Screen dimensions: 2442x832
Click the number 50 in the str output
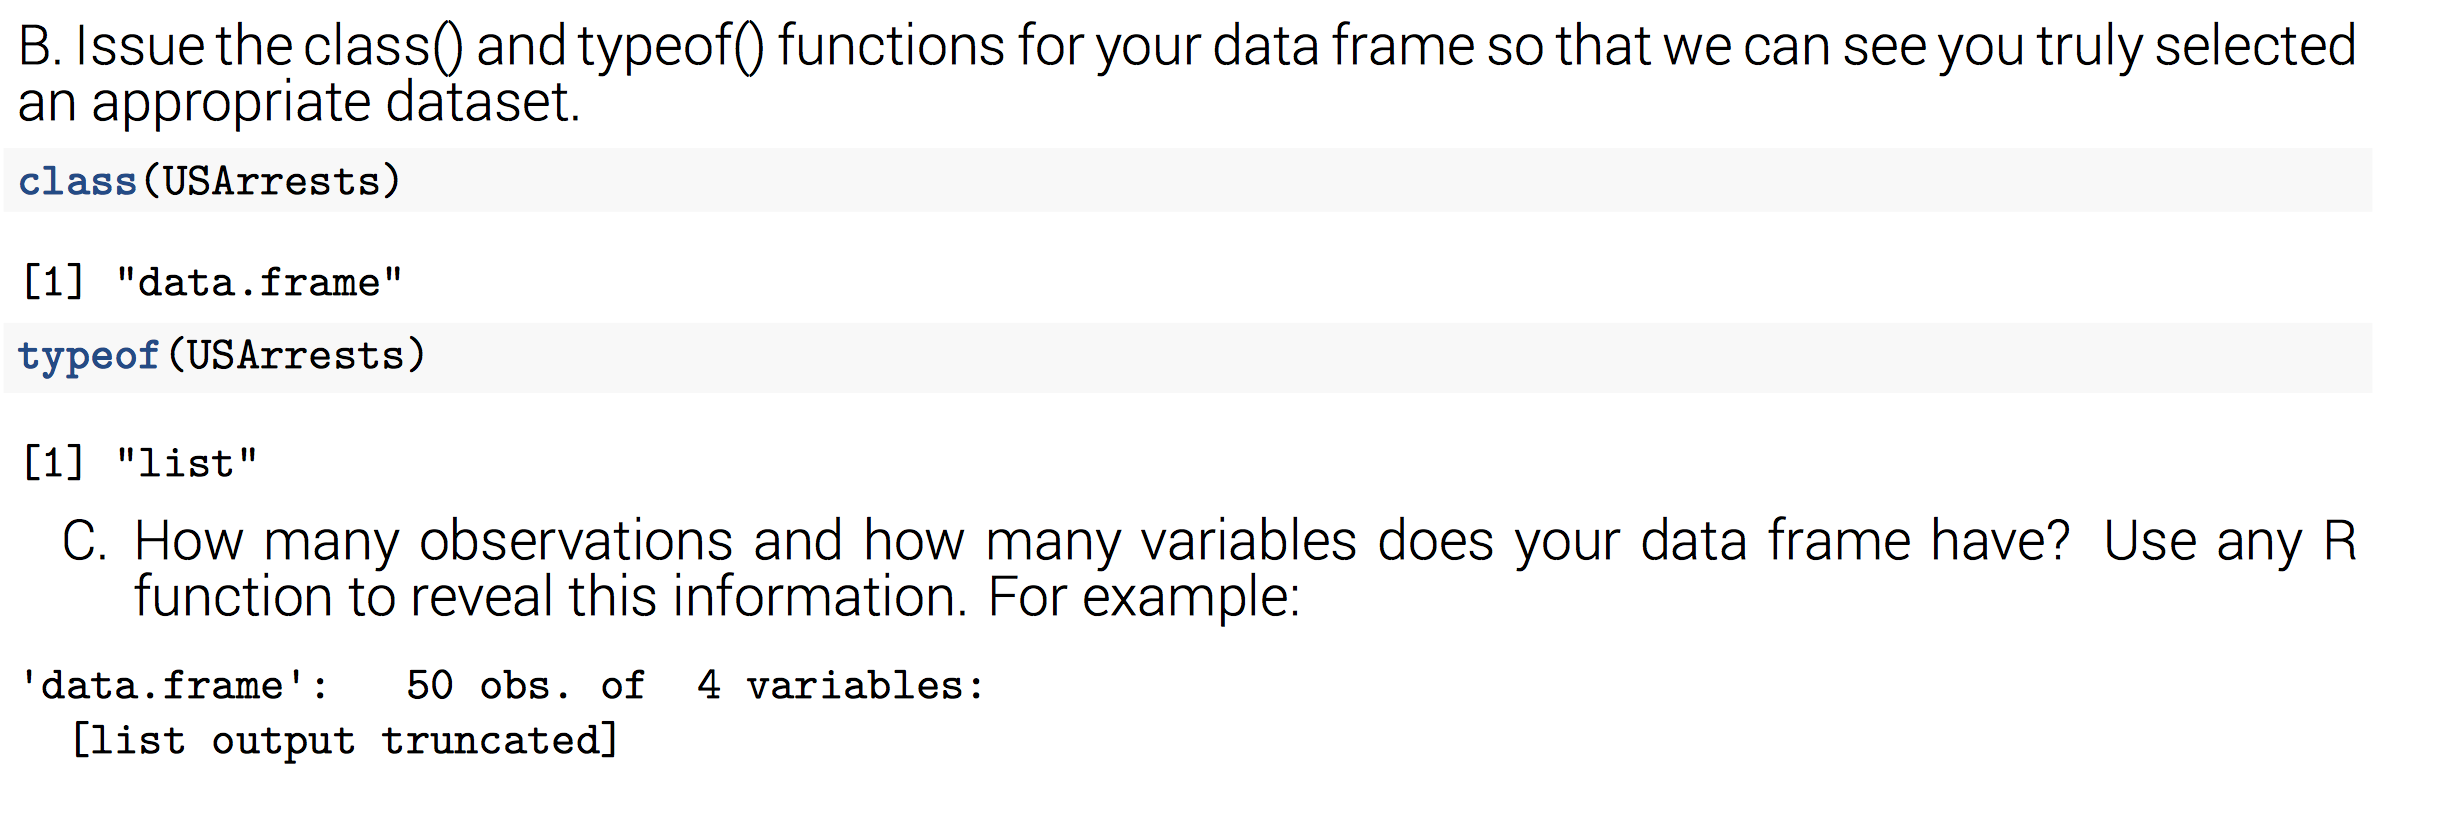tap(430, 686)
